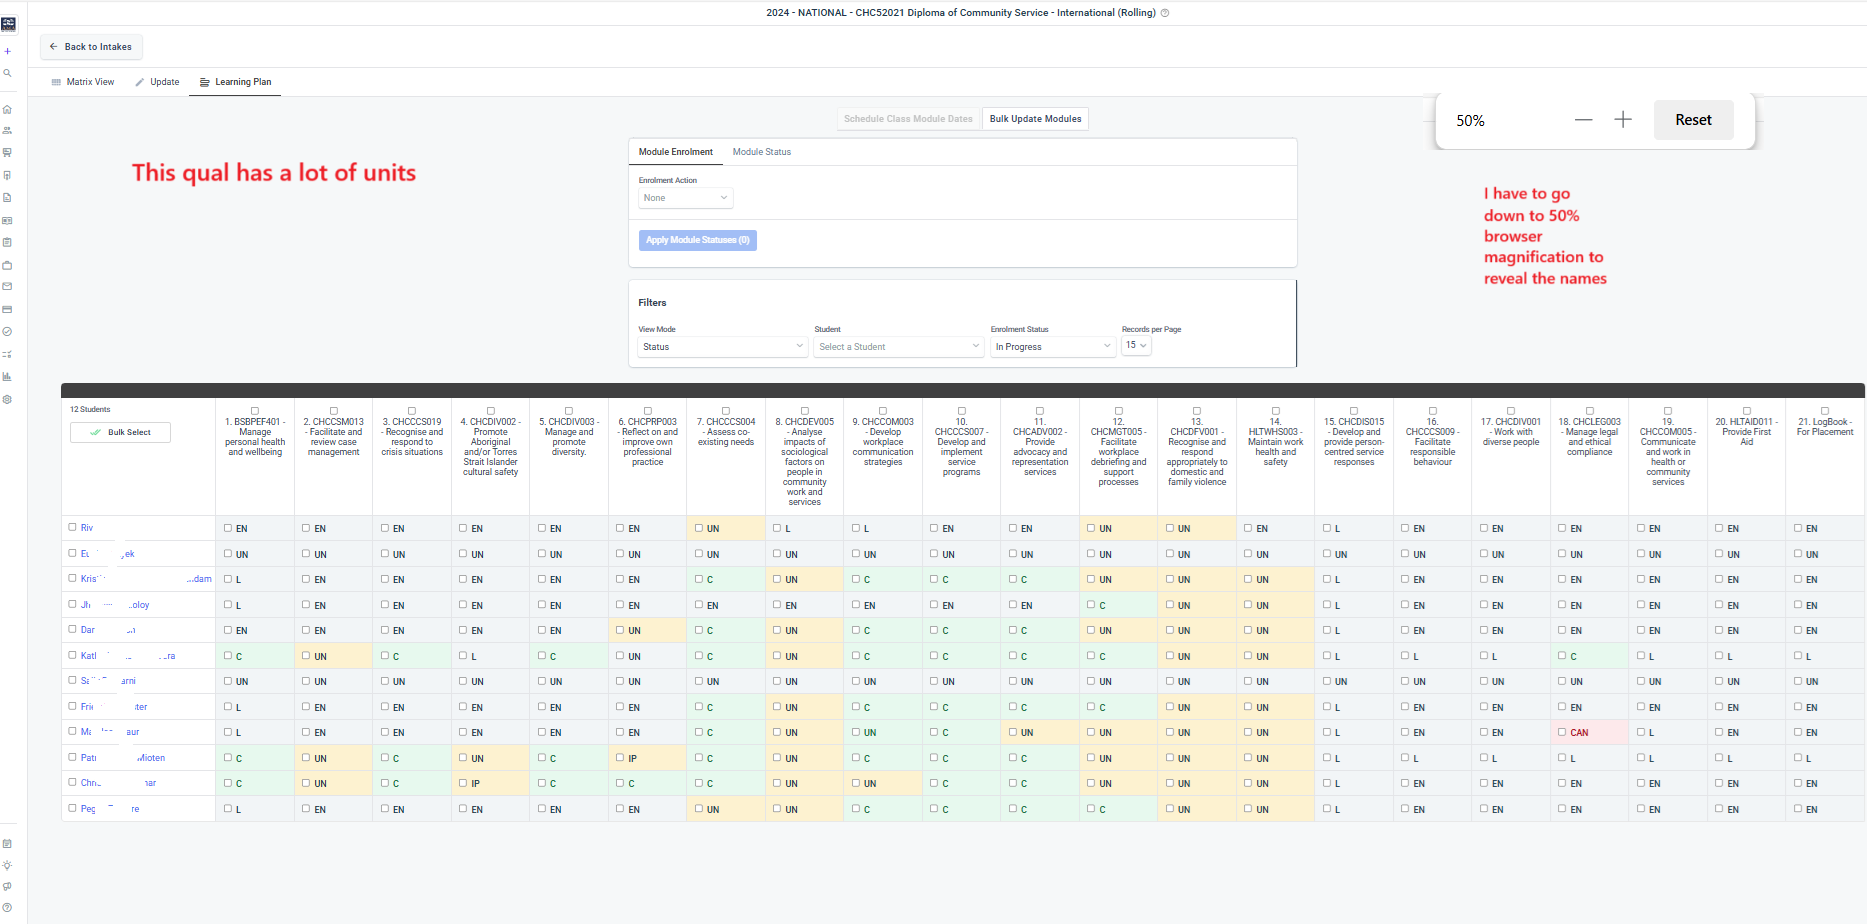Select the checkbox for student Riv
This screenshot has height=924, width=1867.
(x=72, y=527)
